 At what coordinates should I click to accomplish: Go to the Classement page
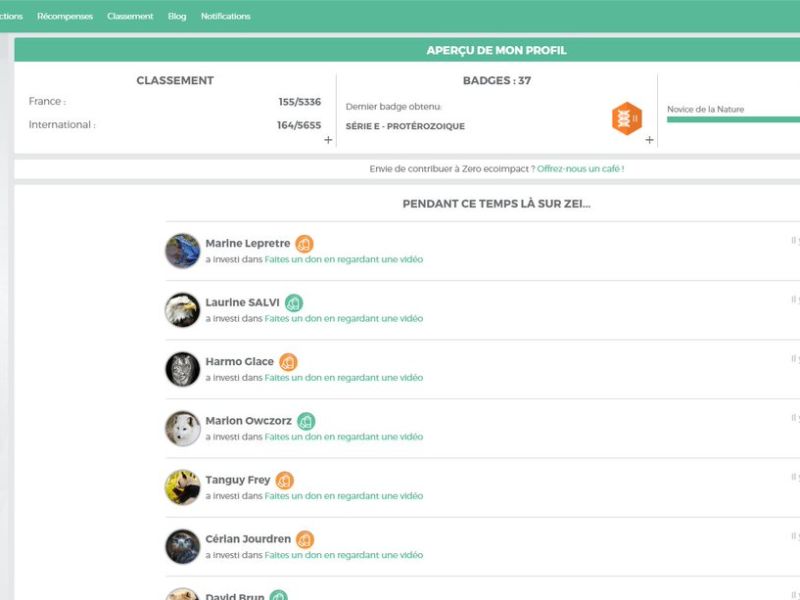pyautogui.click(x=130, y=16)
